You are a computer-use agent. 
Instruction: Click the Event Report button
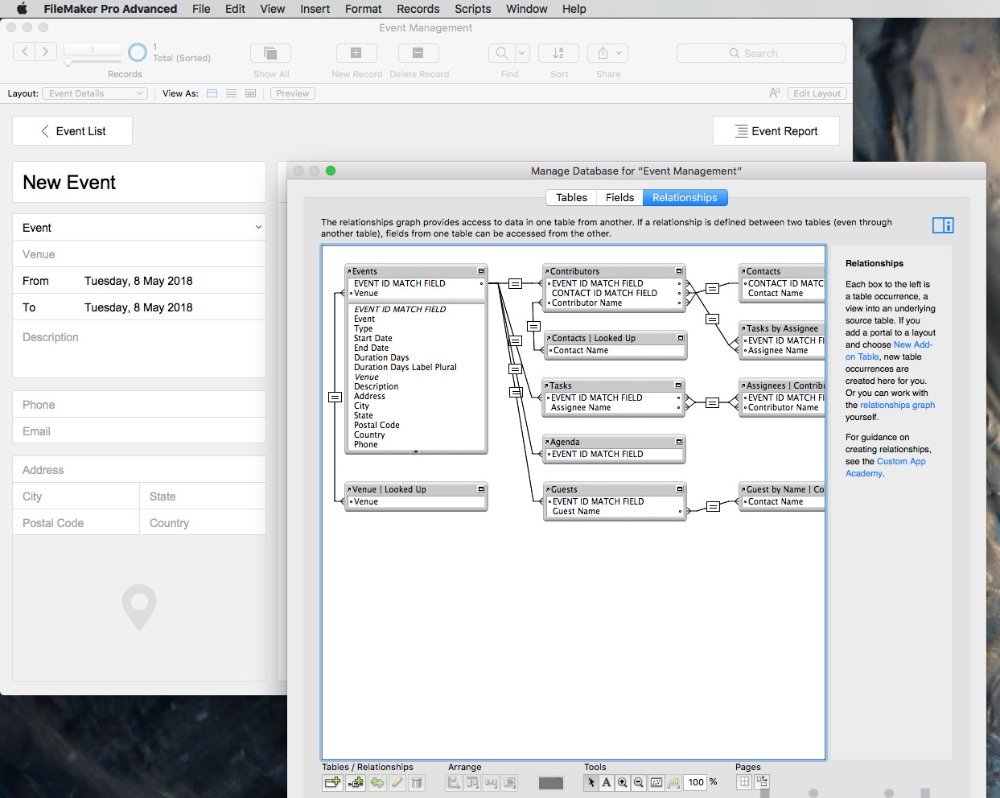pos(776,131)
